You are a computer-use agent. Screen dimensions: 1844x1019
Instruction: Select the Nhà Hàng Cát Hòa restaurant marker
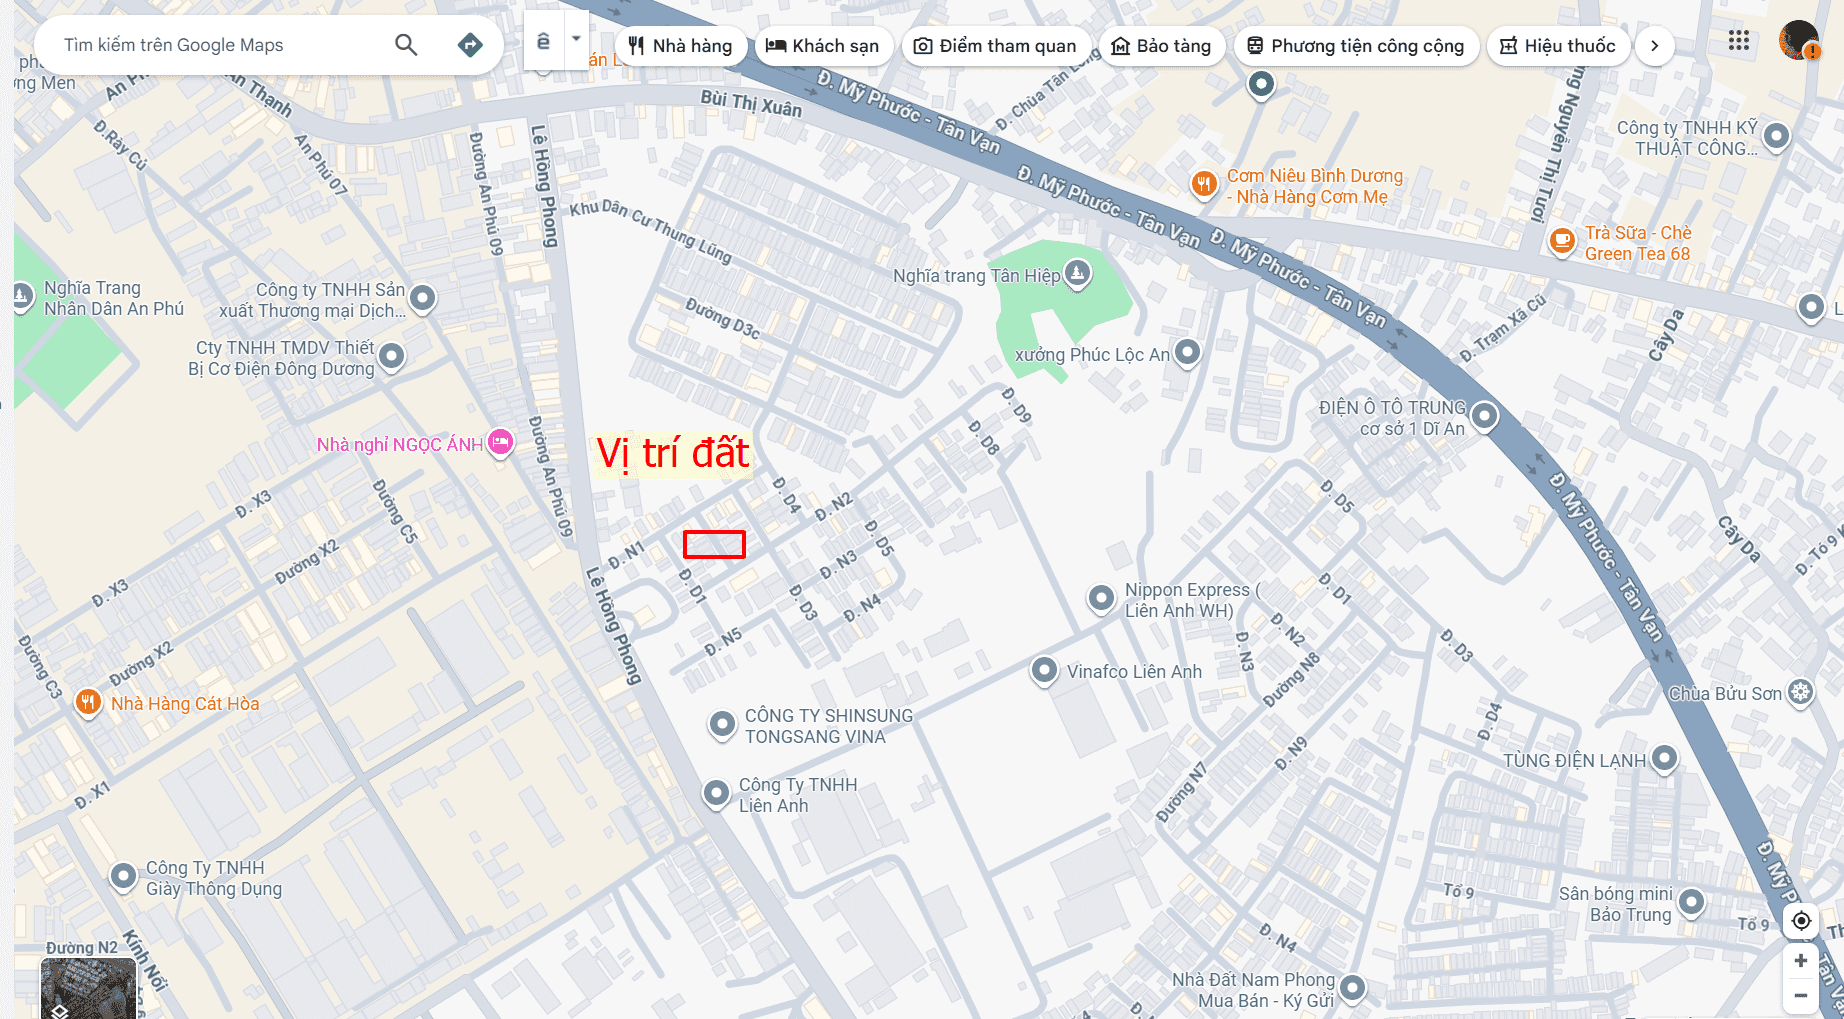(x=88, y=702)
